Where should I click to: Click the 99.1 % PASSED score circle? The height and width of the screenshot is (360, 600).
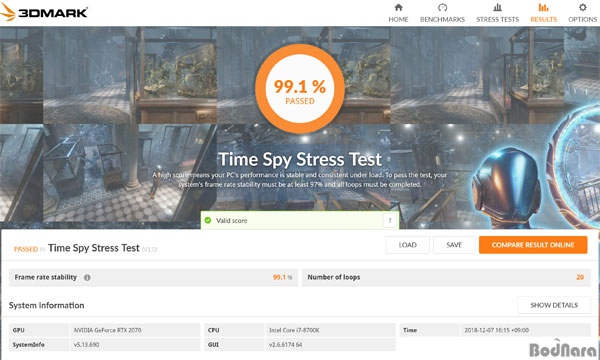tap(300, 89)
